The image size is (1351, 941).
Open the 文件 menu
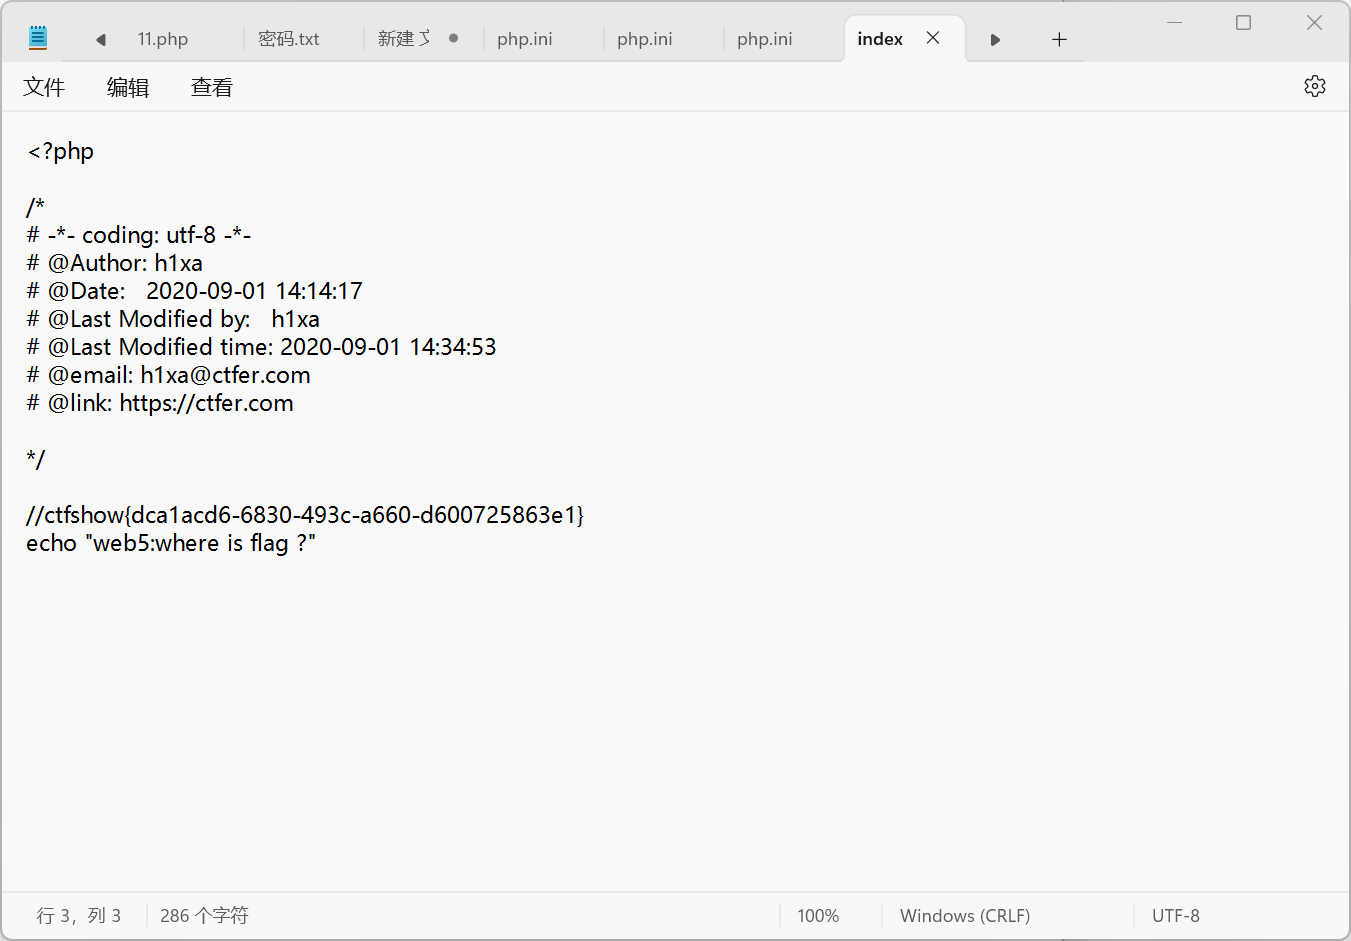[44, 88]
